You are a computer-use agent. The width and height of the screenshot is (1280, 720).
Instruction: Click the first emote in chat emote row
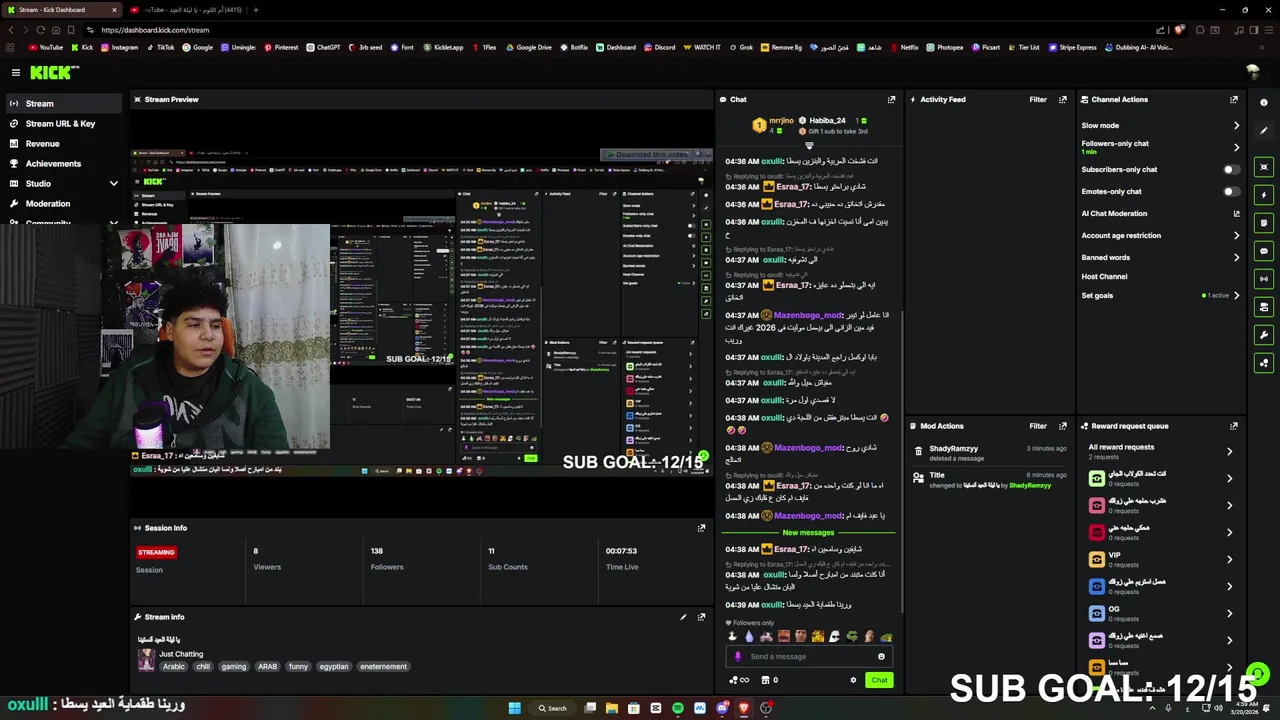[x=732, y=636]
